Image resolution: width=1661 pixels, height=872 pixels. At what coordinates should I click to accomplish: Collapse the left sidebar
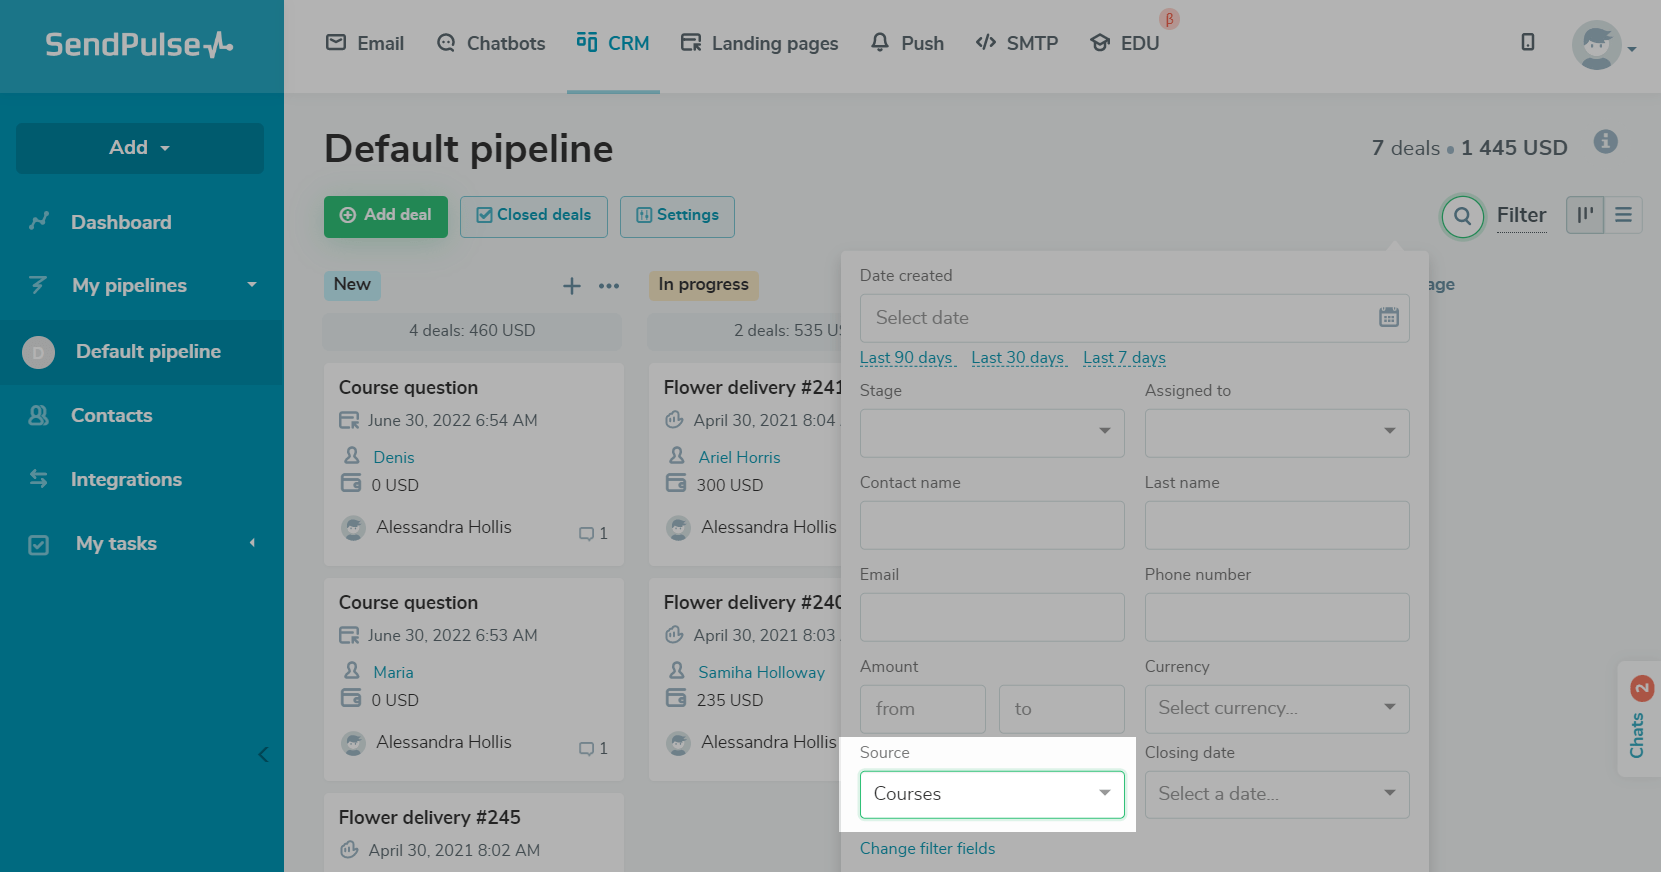click(x=263, y=755)
